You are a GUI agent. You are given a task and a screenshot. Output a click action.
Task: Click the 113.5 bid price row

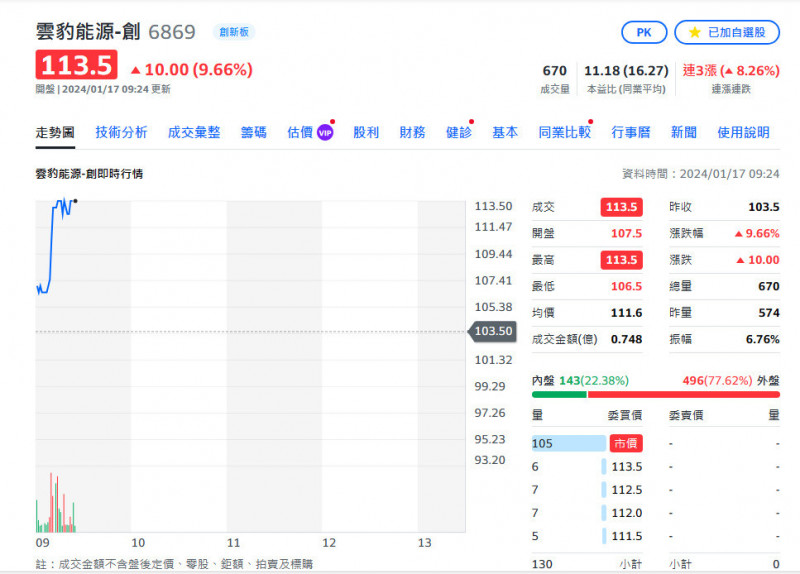click(x=587, y=466)
